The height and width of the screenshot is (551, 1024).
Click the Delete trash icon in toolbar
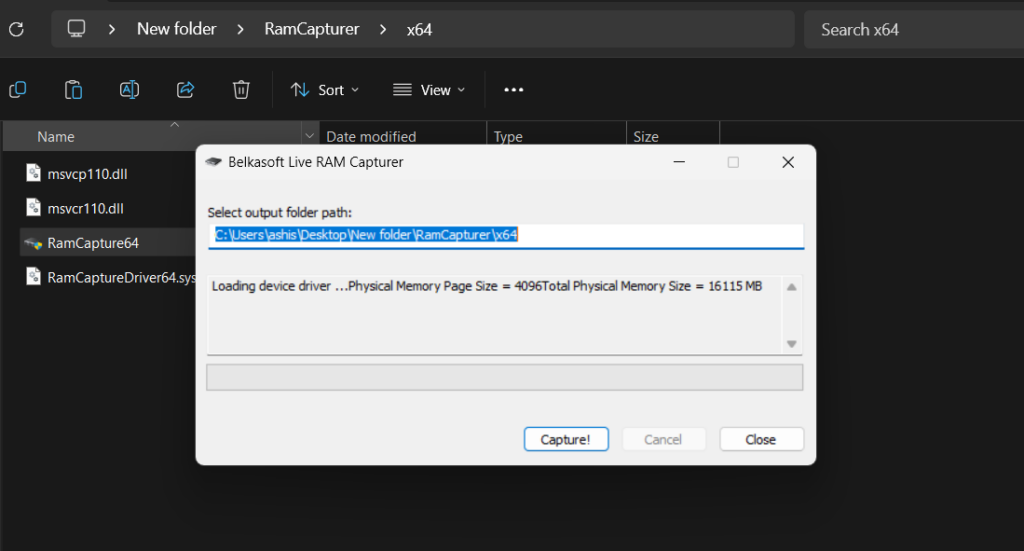(x=241, y=89)
